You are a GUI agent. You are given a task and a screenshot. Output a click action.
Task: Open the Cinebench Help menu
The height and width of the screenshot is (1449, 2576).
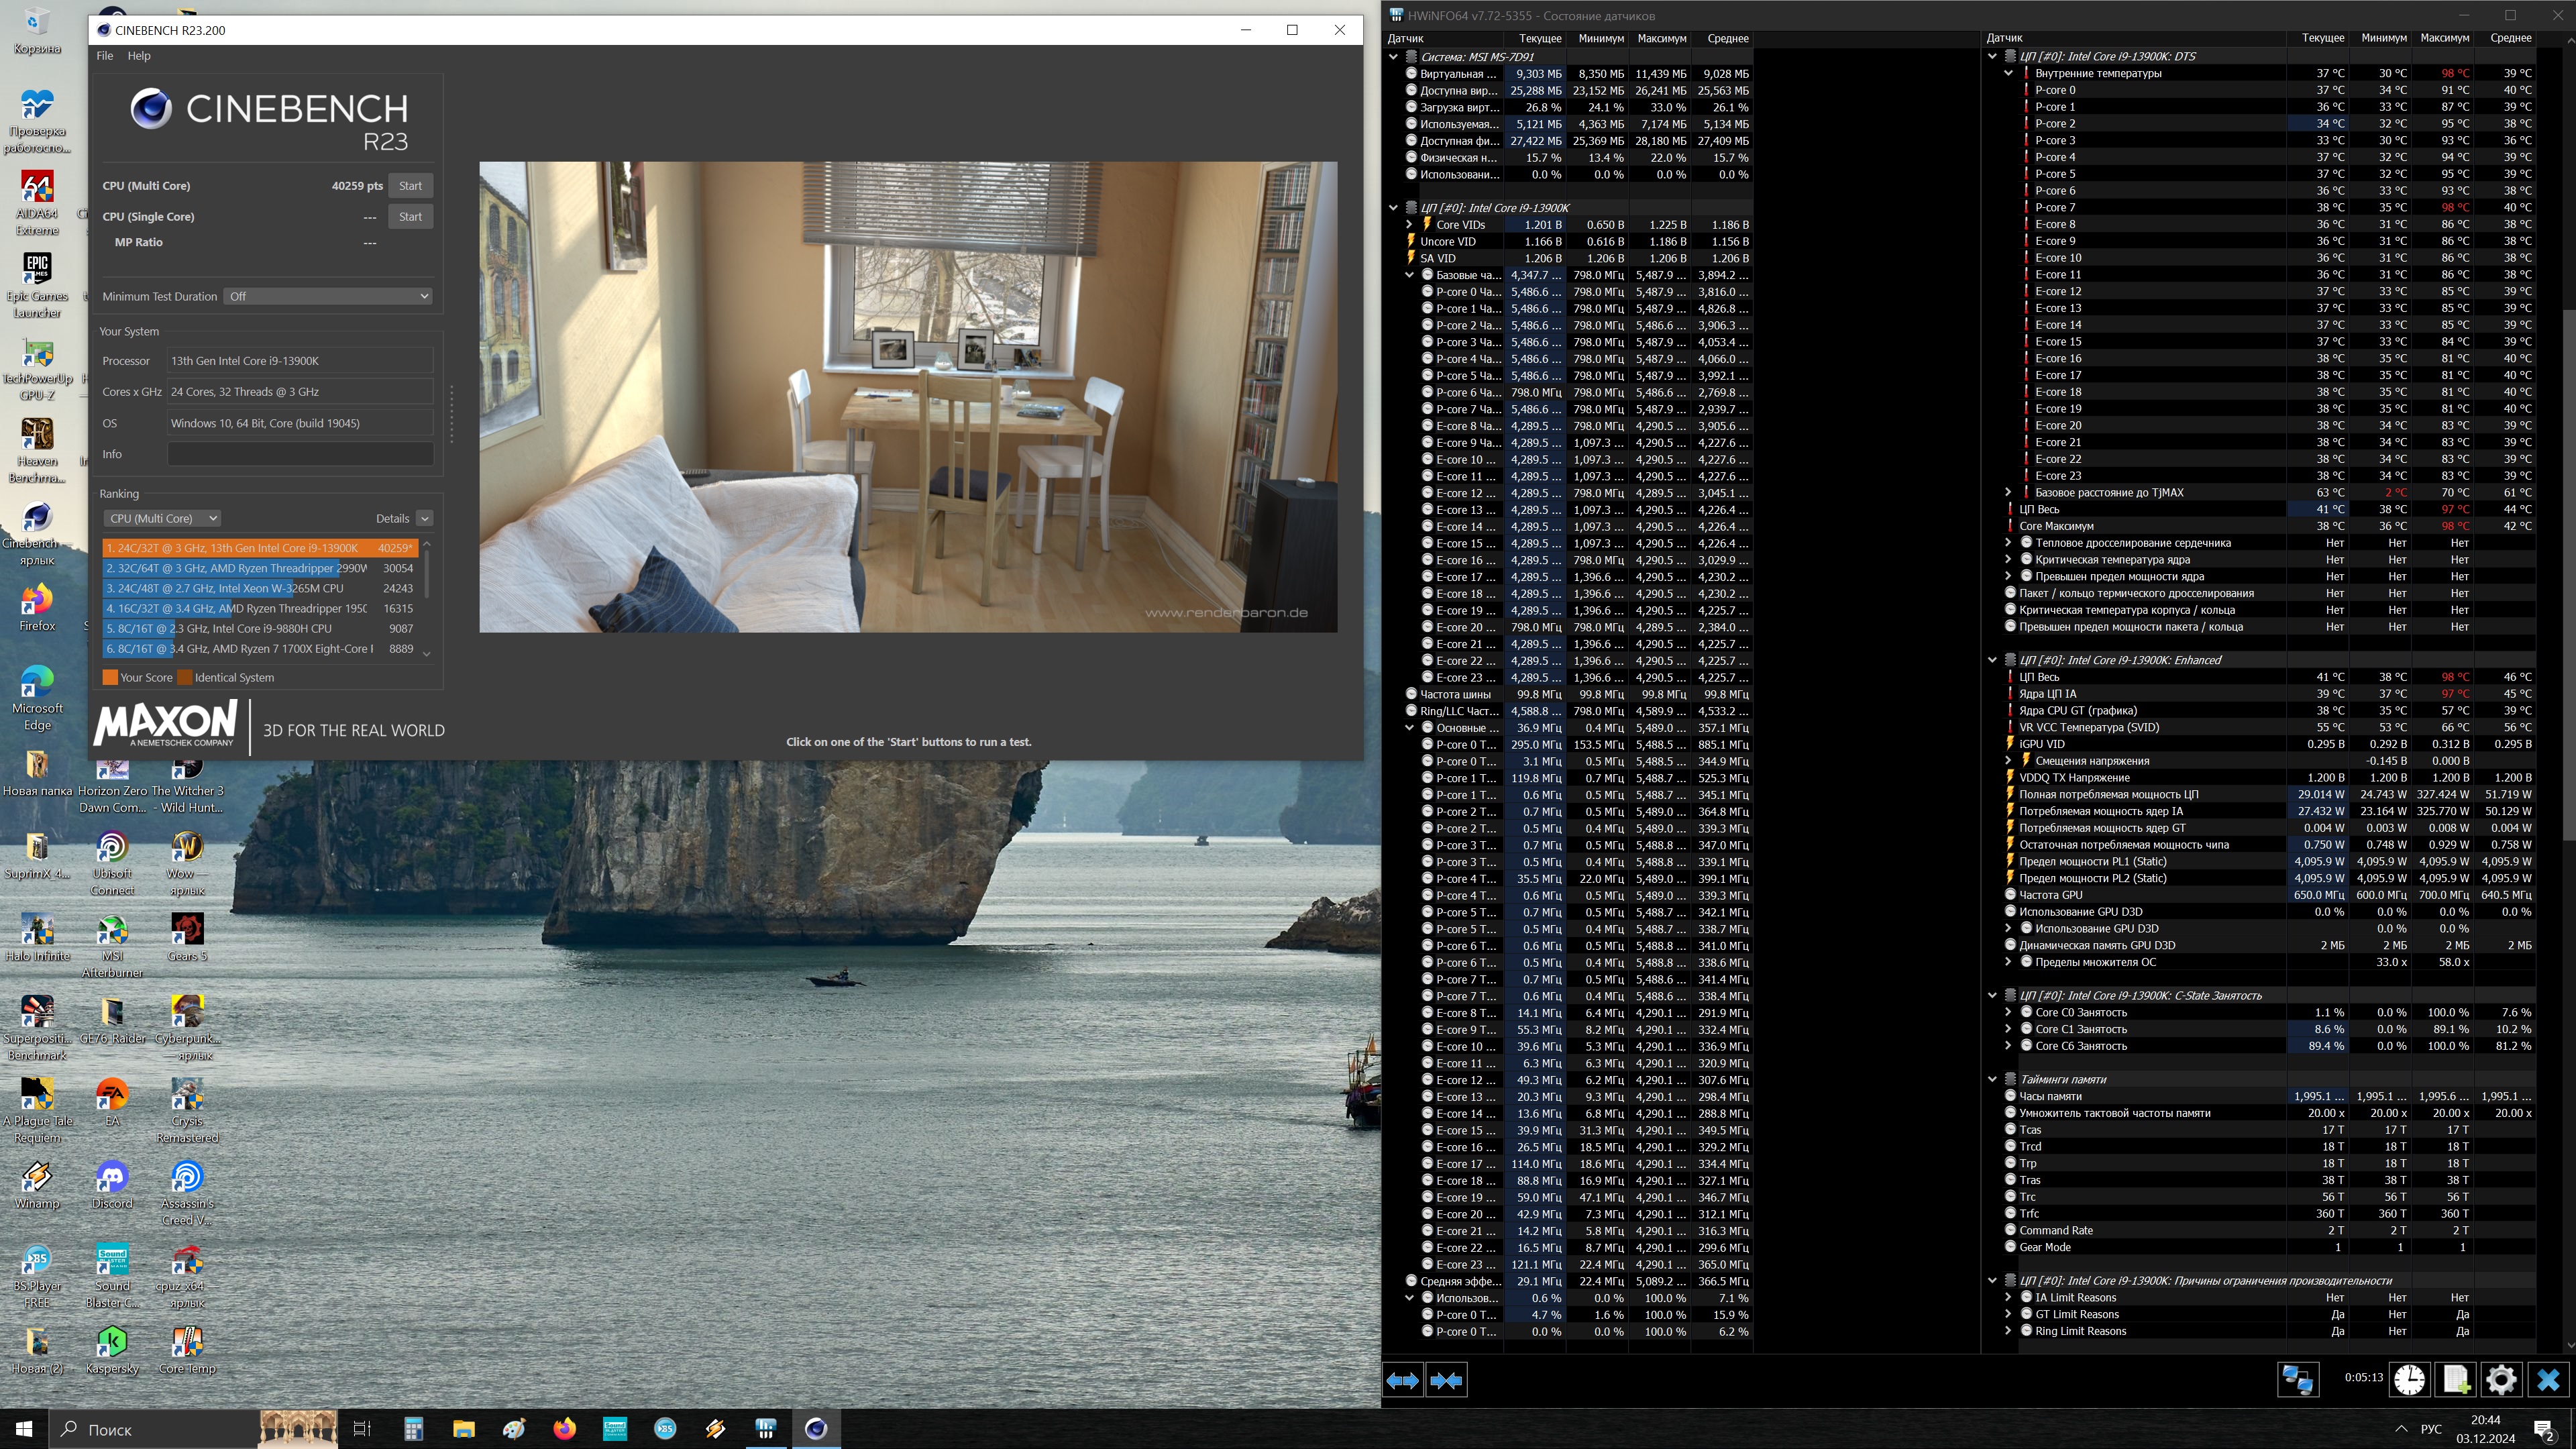(139, 56)
